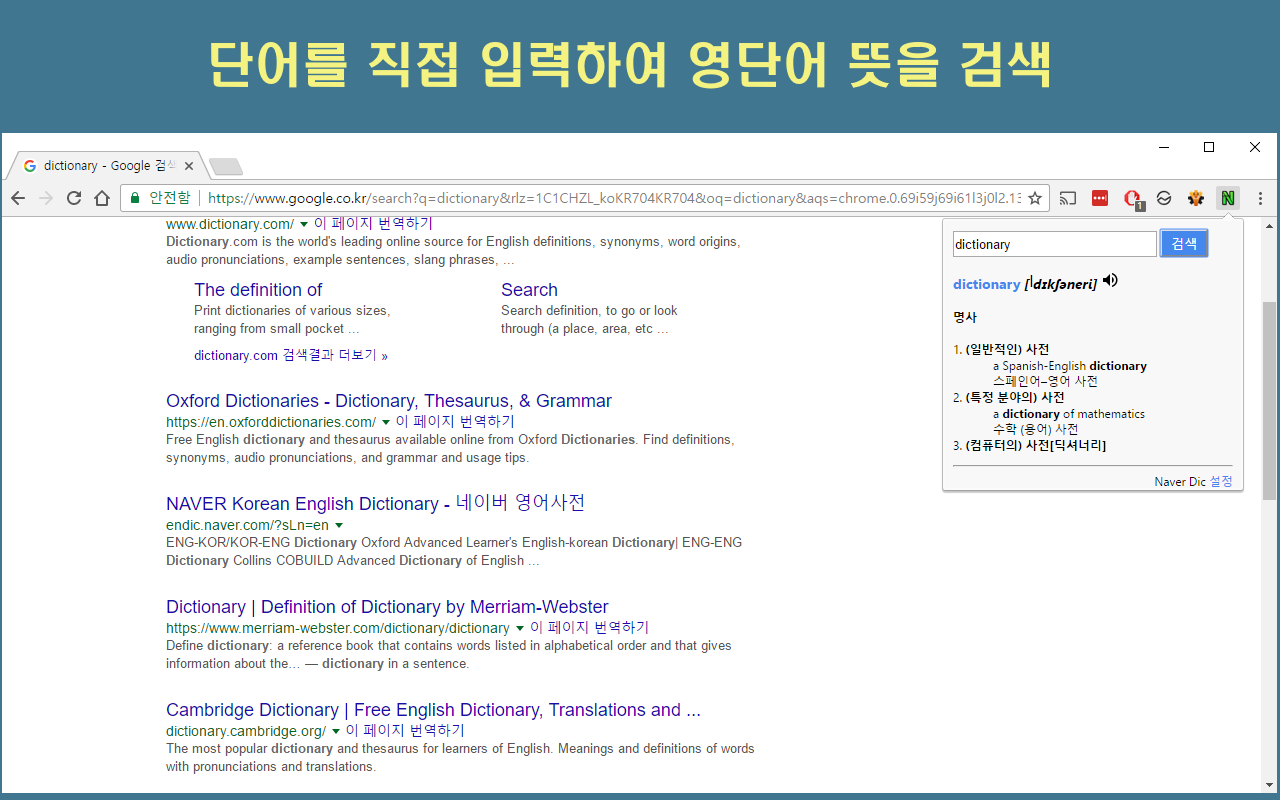Close the dictionary Google search tab
The image size is (1280, 800).
pos(189,166)
